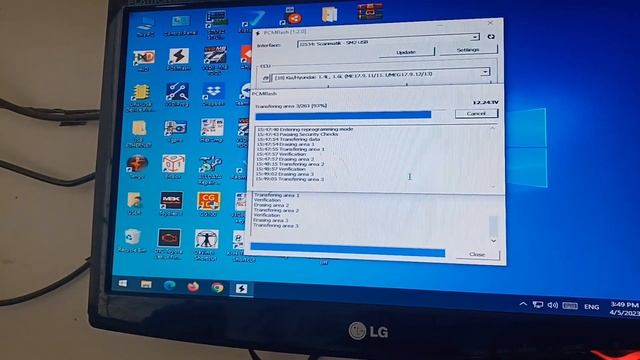The width and height of the screenshot is (640, 360).
Task: Click the lower log scrollbar down arrow
Action: [x=493, y=241]
